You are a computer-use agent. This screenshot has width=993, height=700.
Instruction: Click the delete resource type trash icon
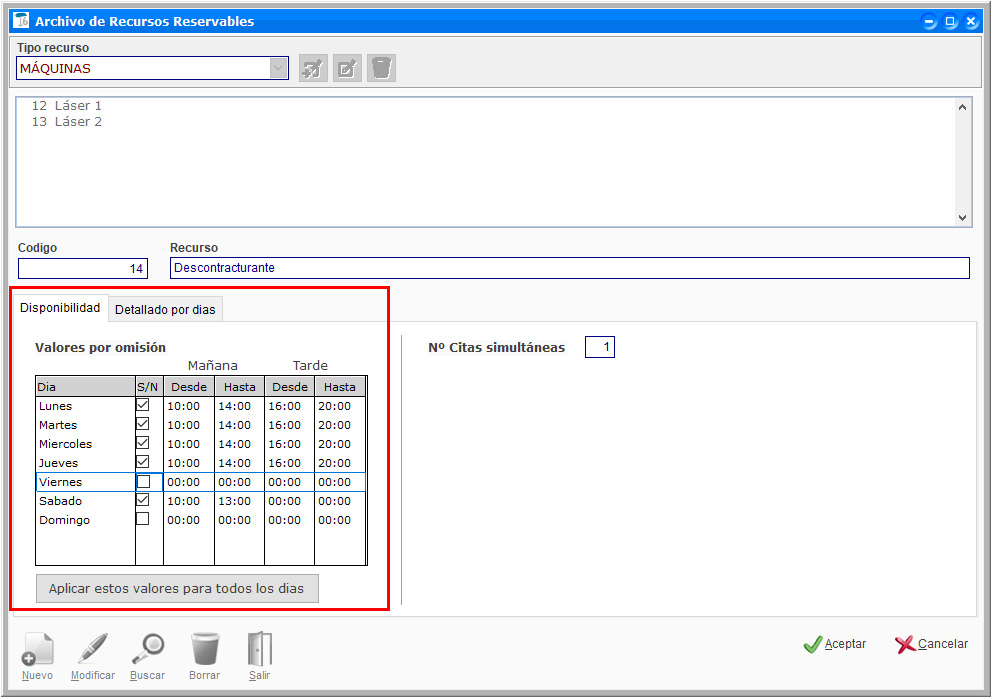[381, 68]
